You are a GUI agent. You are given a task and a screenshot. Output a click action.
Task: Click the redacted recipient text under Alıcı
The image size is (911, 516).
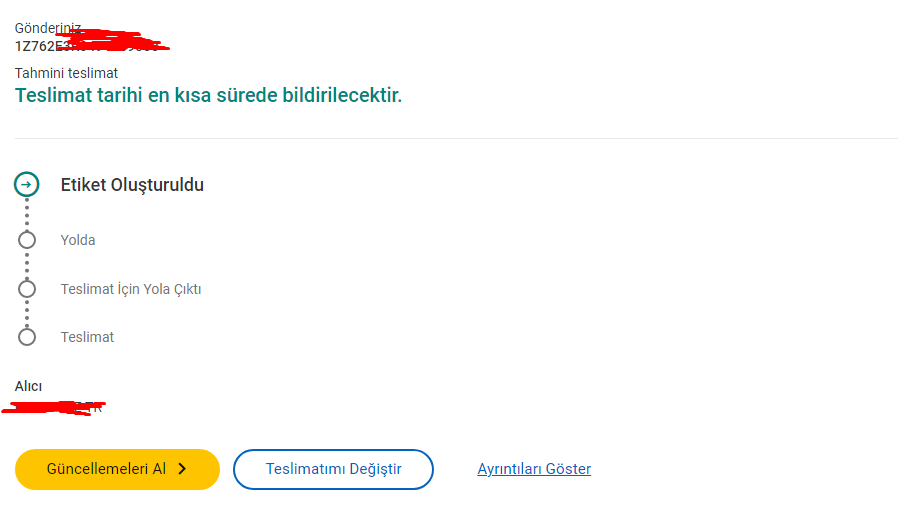pos(55,407)
